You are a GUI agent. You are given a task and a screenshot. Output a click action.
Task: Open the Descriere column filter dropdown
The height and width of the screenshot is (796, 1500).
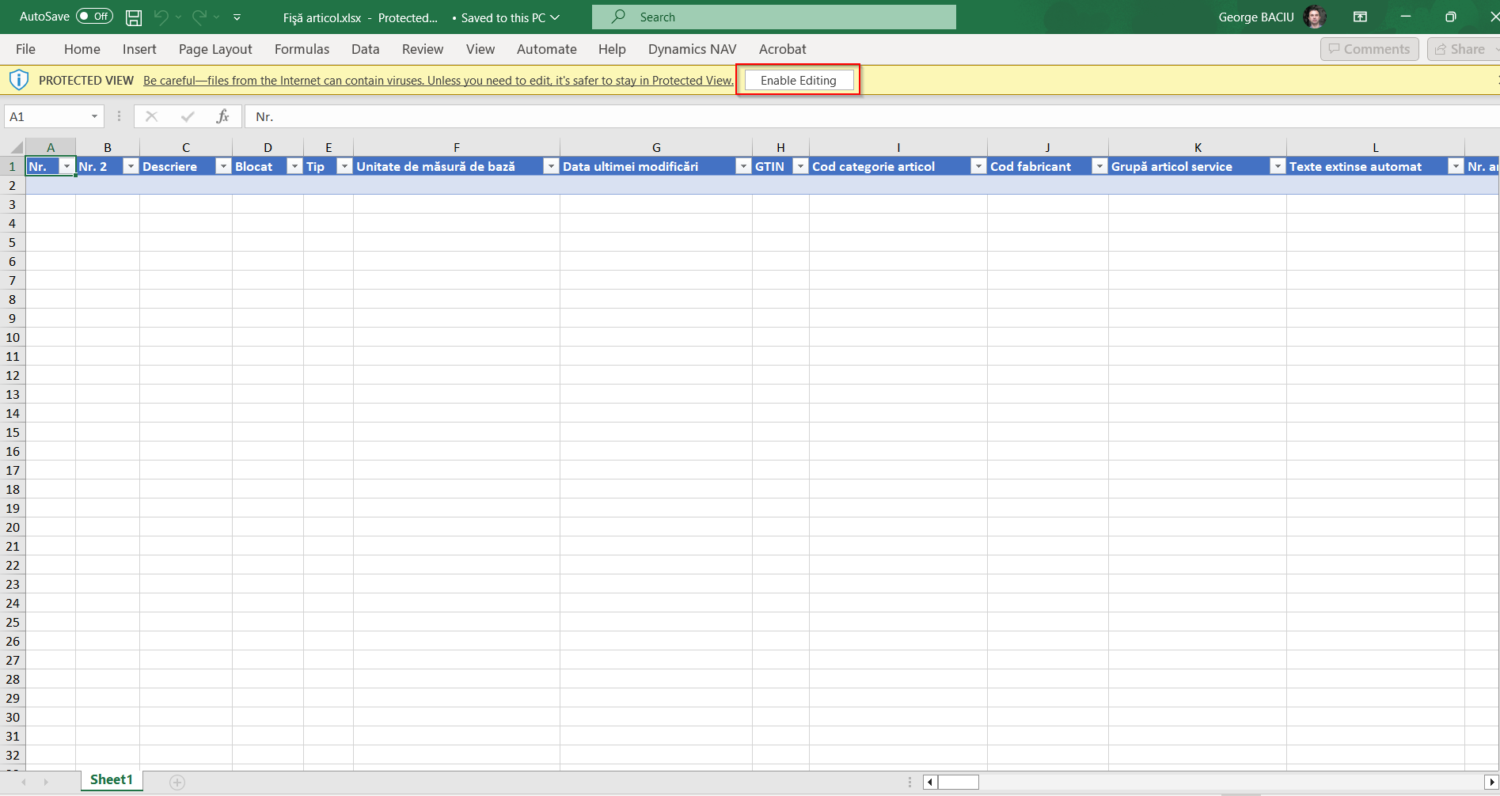point(223,166)
